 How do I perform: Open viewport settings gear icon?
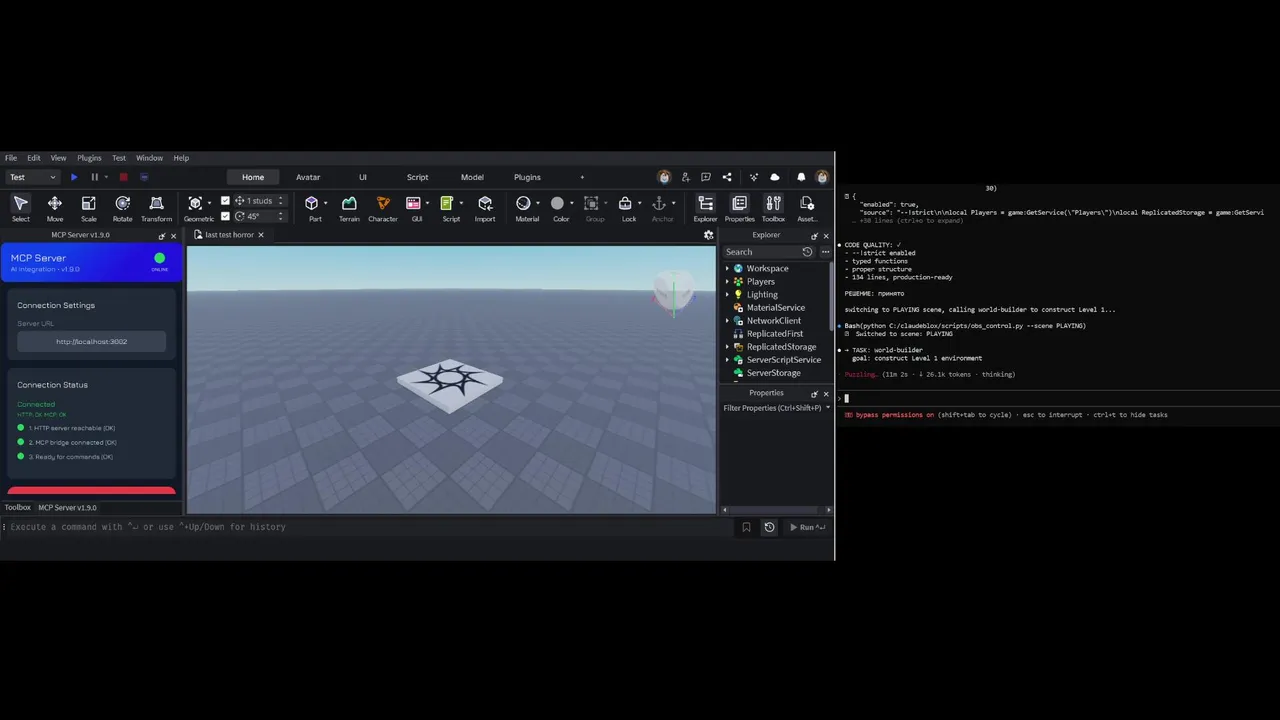pos(708,235)
